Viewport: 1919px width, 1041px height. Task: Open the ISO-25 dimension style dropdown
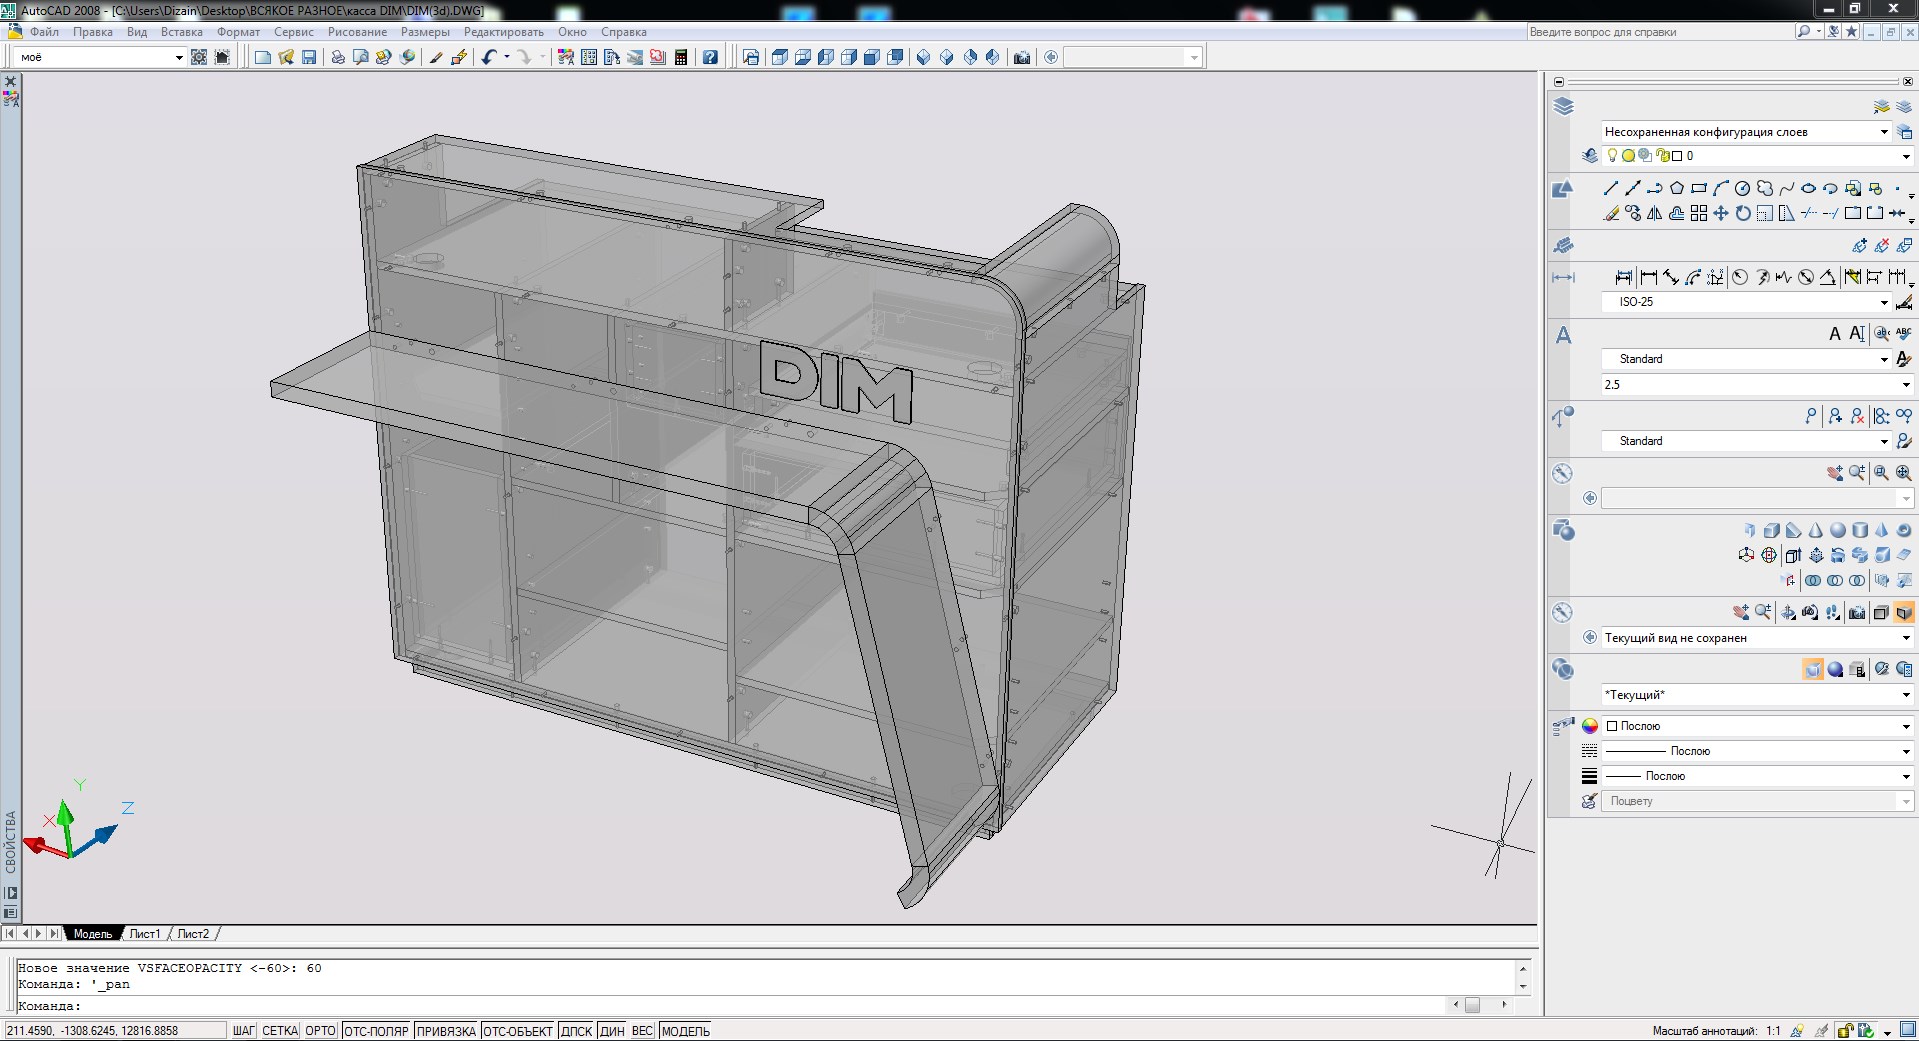coord(1745,302)
